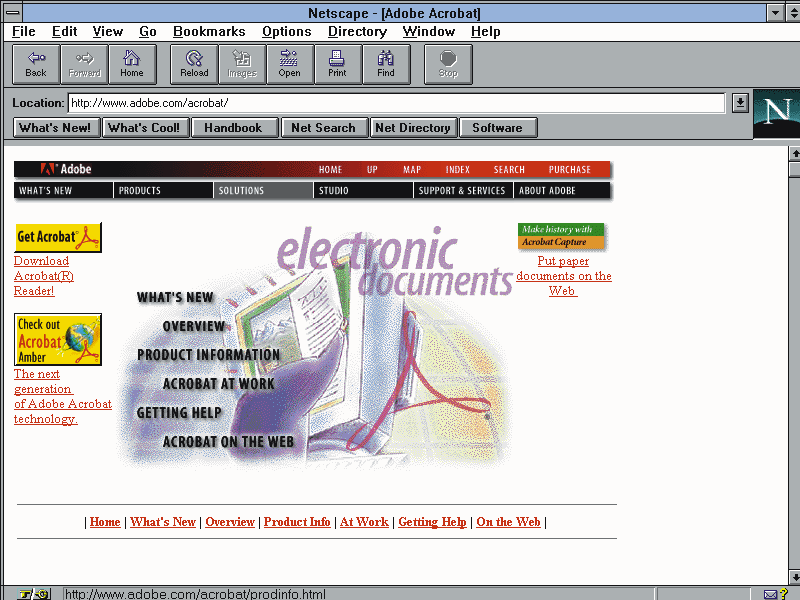Image resolution: width=800 pixels, height=600 pixels.
Task: Click the What's New! directory button
Action: click(57, 128)
